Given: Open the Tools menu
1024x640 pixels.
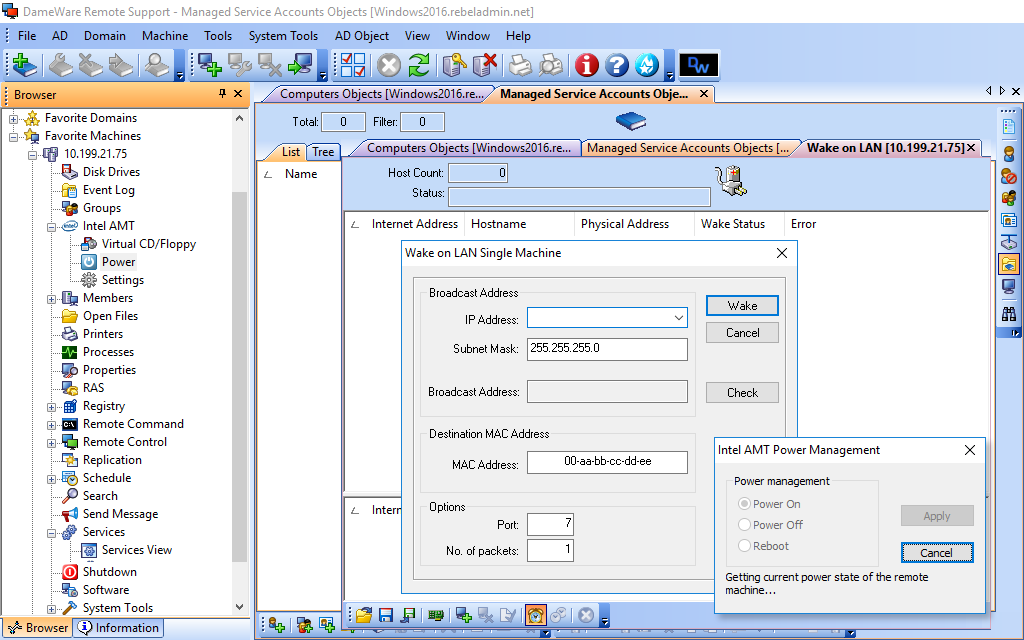Looking at the screenshot, I should 218,35.
